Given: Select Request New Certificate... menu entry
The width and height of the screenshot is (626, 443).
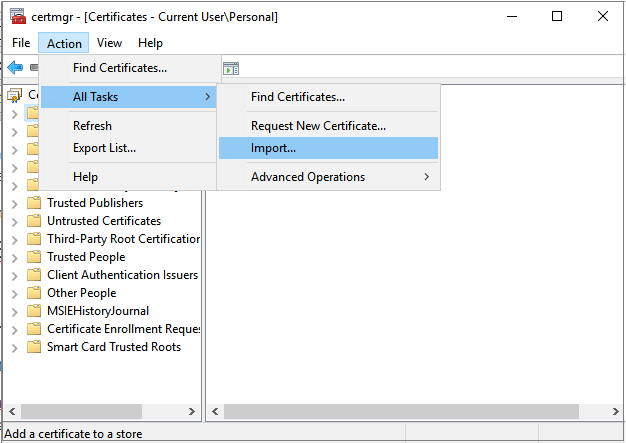Looking at the screenshot, I should (x=318, y=125).
